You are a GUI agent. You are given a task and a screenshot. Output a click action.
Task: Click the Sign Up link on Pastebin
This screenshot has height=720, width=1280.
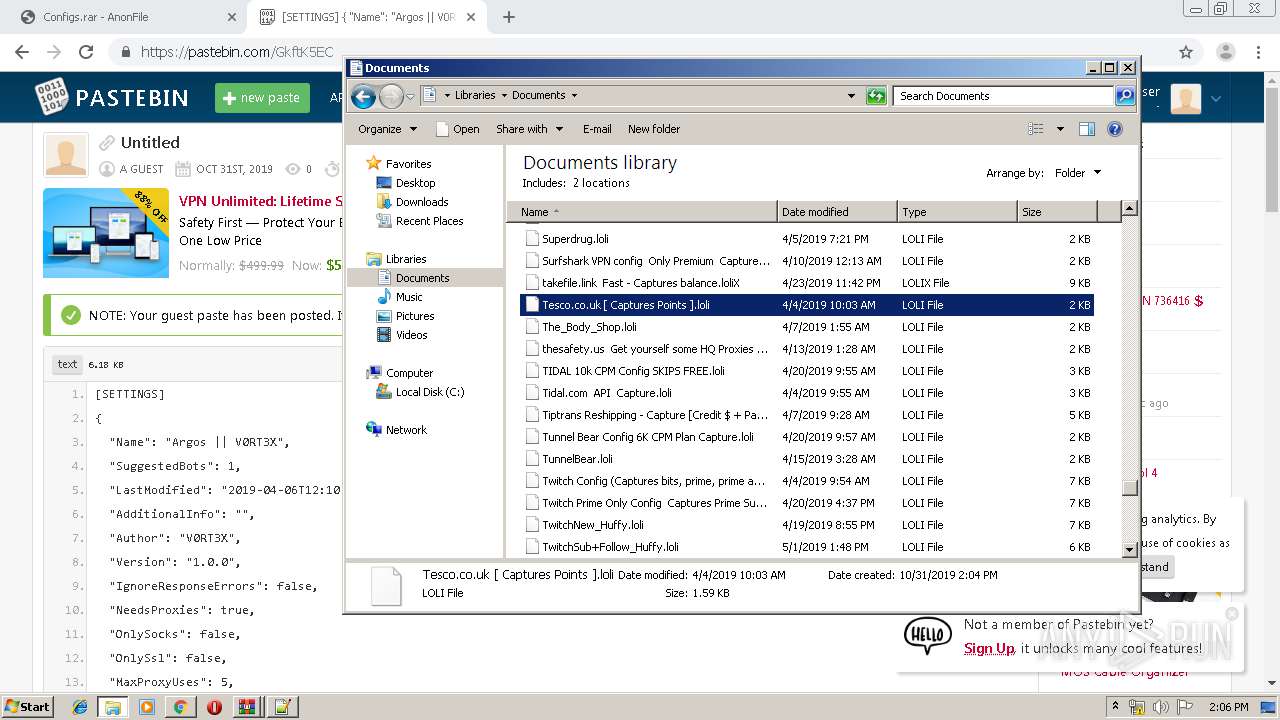coord(989,648)
